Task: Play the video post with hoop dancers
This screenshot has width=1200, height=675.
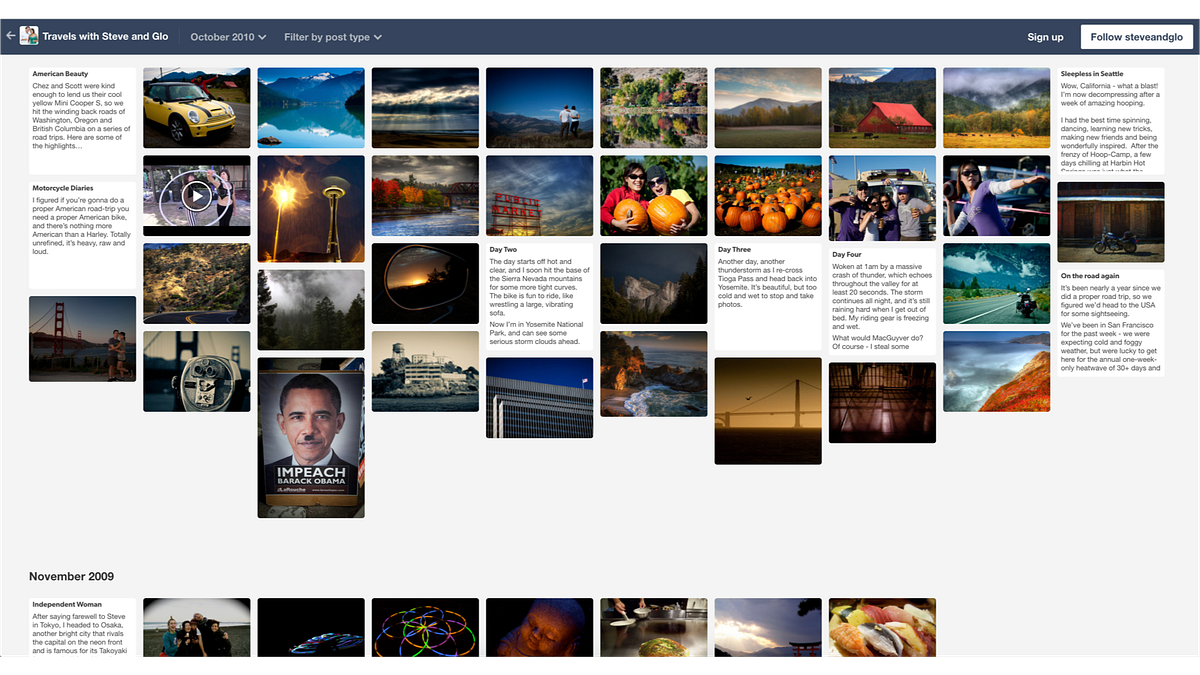Action: [x=197, y=195]
